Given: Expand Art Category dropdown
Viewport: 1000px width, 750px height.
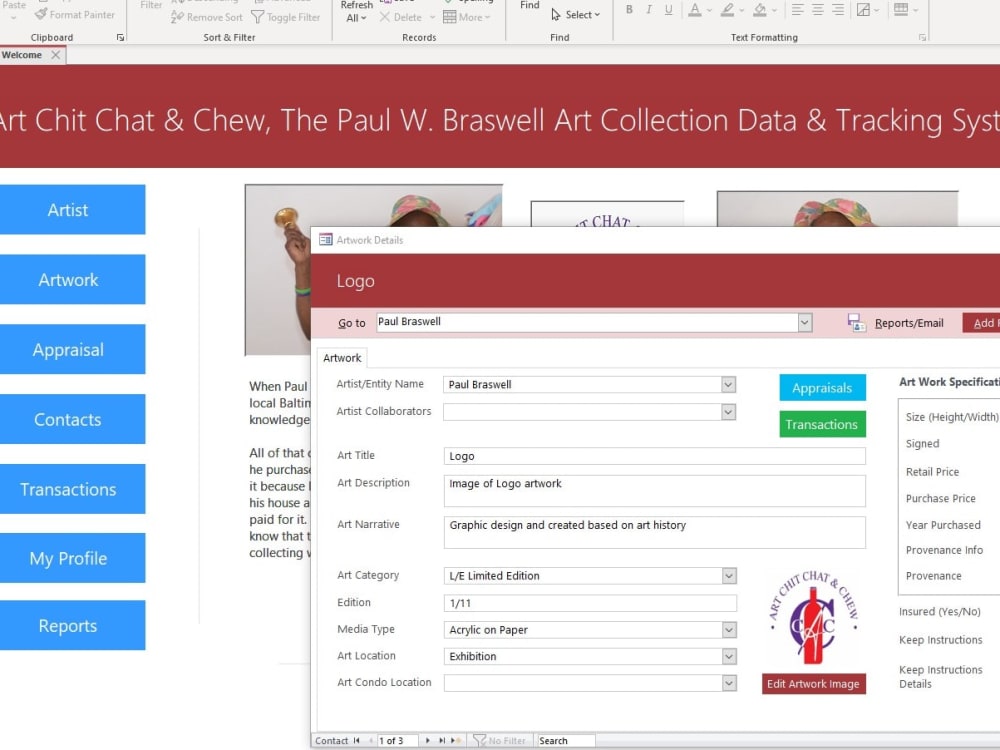Looking at the screenshot, I should 729,576.
